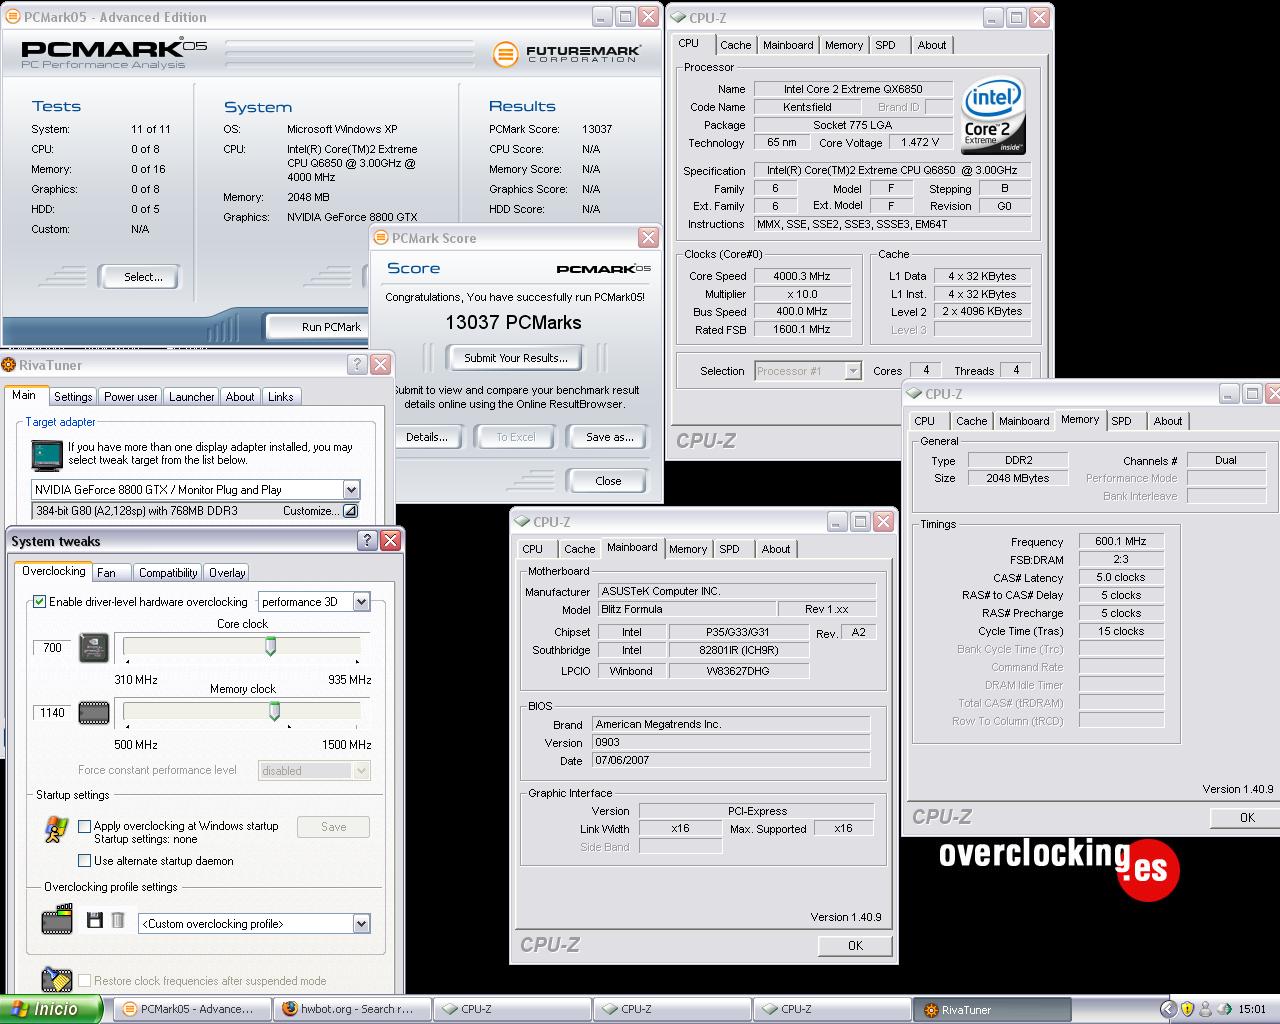Save the overclocking profile with floppy icon
This screenshot has width=1280, height=1024.
95,920
